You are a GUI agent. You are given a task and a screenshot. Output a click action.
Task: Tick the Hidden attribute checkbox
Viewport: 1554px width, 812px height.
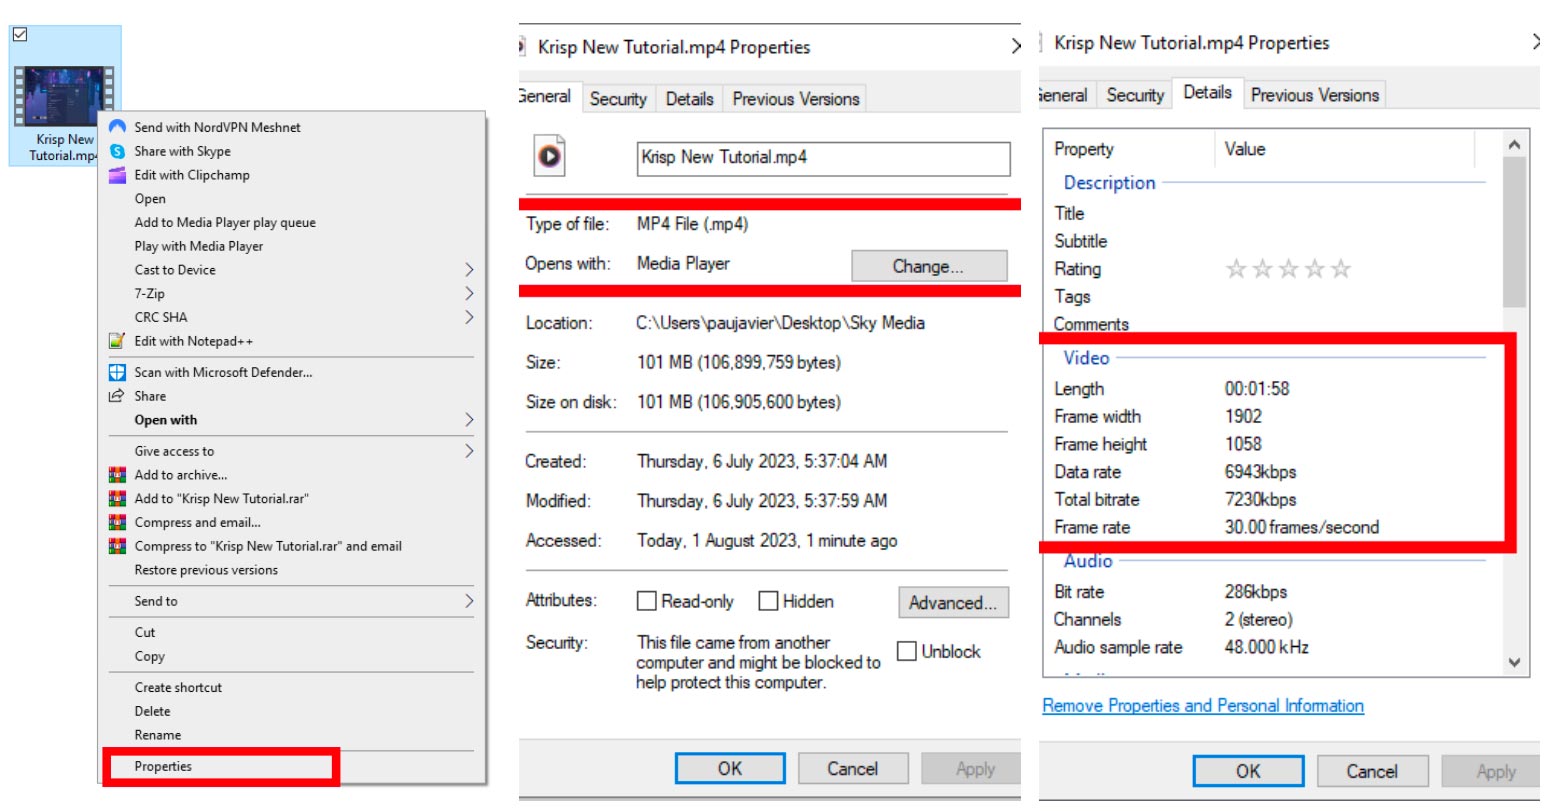coord(768,601)
